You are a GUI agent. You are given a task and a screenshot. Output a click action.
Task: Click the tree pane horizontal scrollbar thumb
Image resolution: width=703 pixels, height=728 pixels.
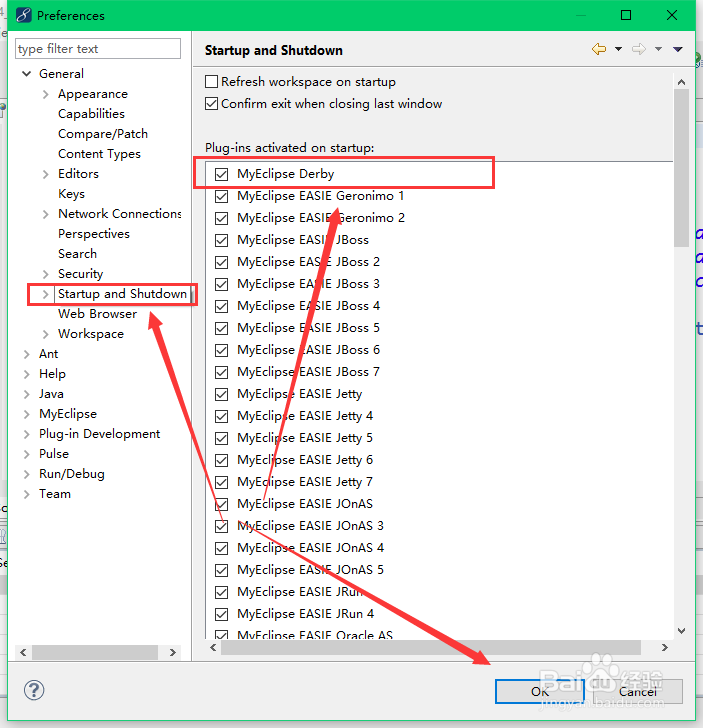(x=95, y=652)
